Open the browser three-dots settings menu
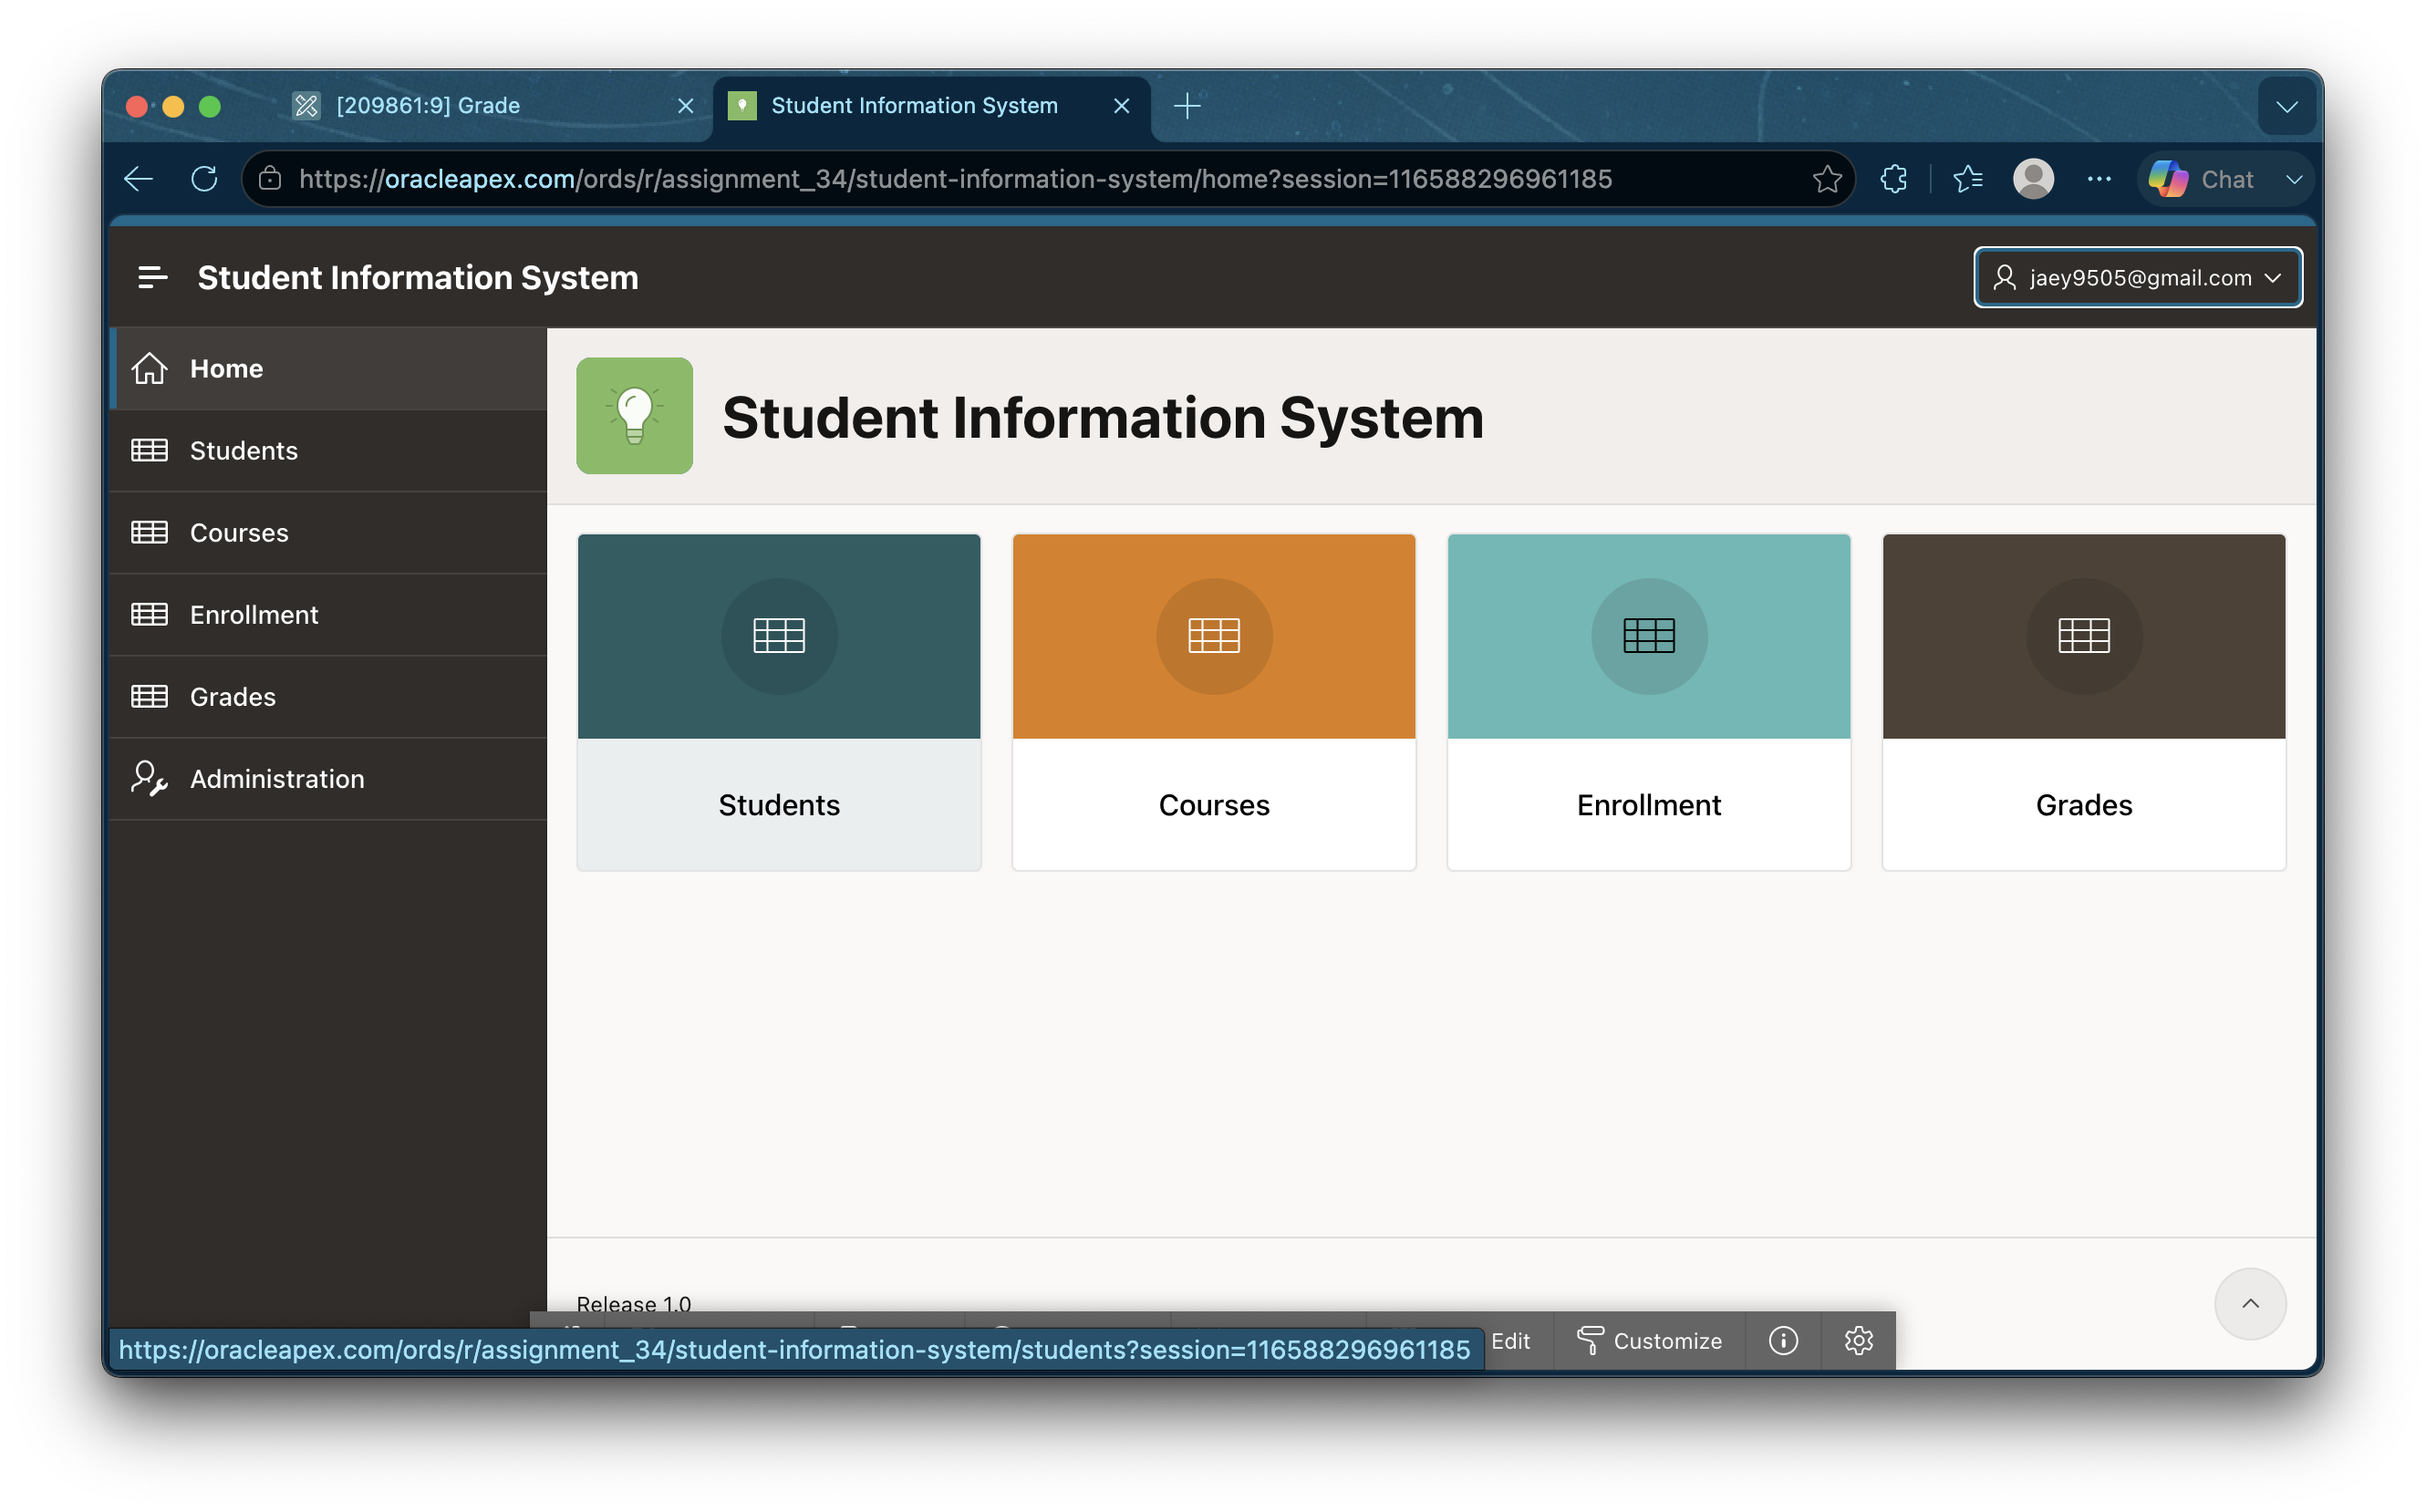Screen dimensions: 2426x1512 (2099, 179)
